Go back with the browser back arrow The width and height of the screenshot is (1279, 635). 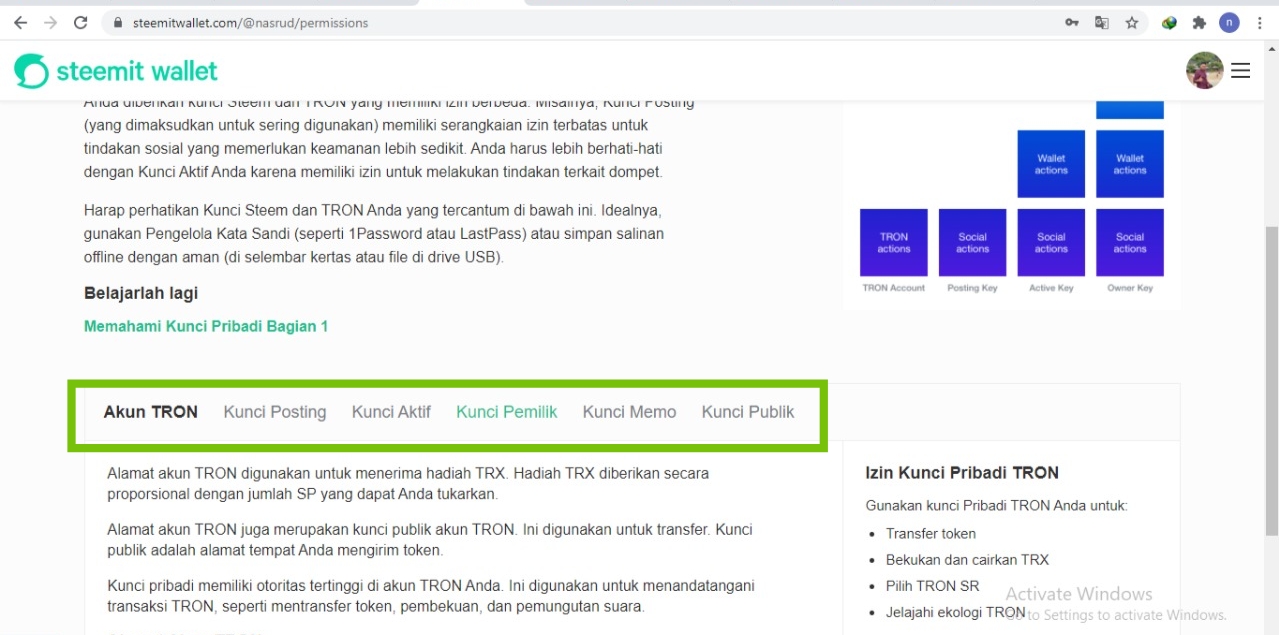(x=20, y=22)
